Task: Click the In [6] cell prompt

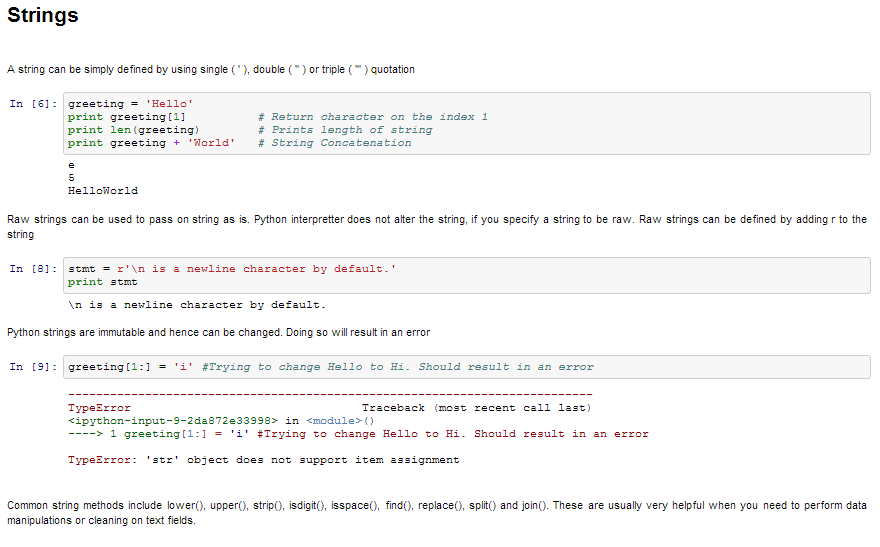Action: pos(32,104)
